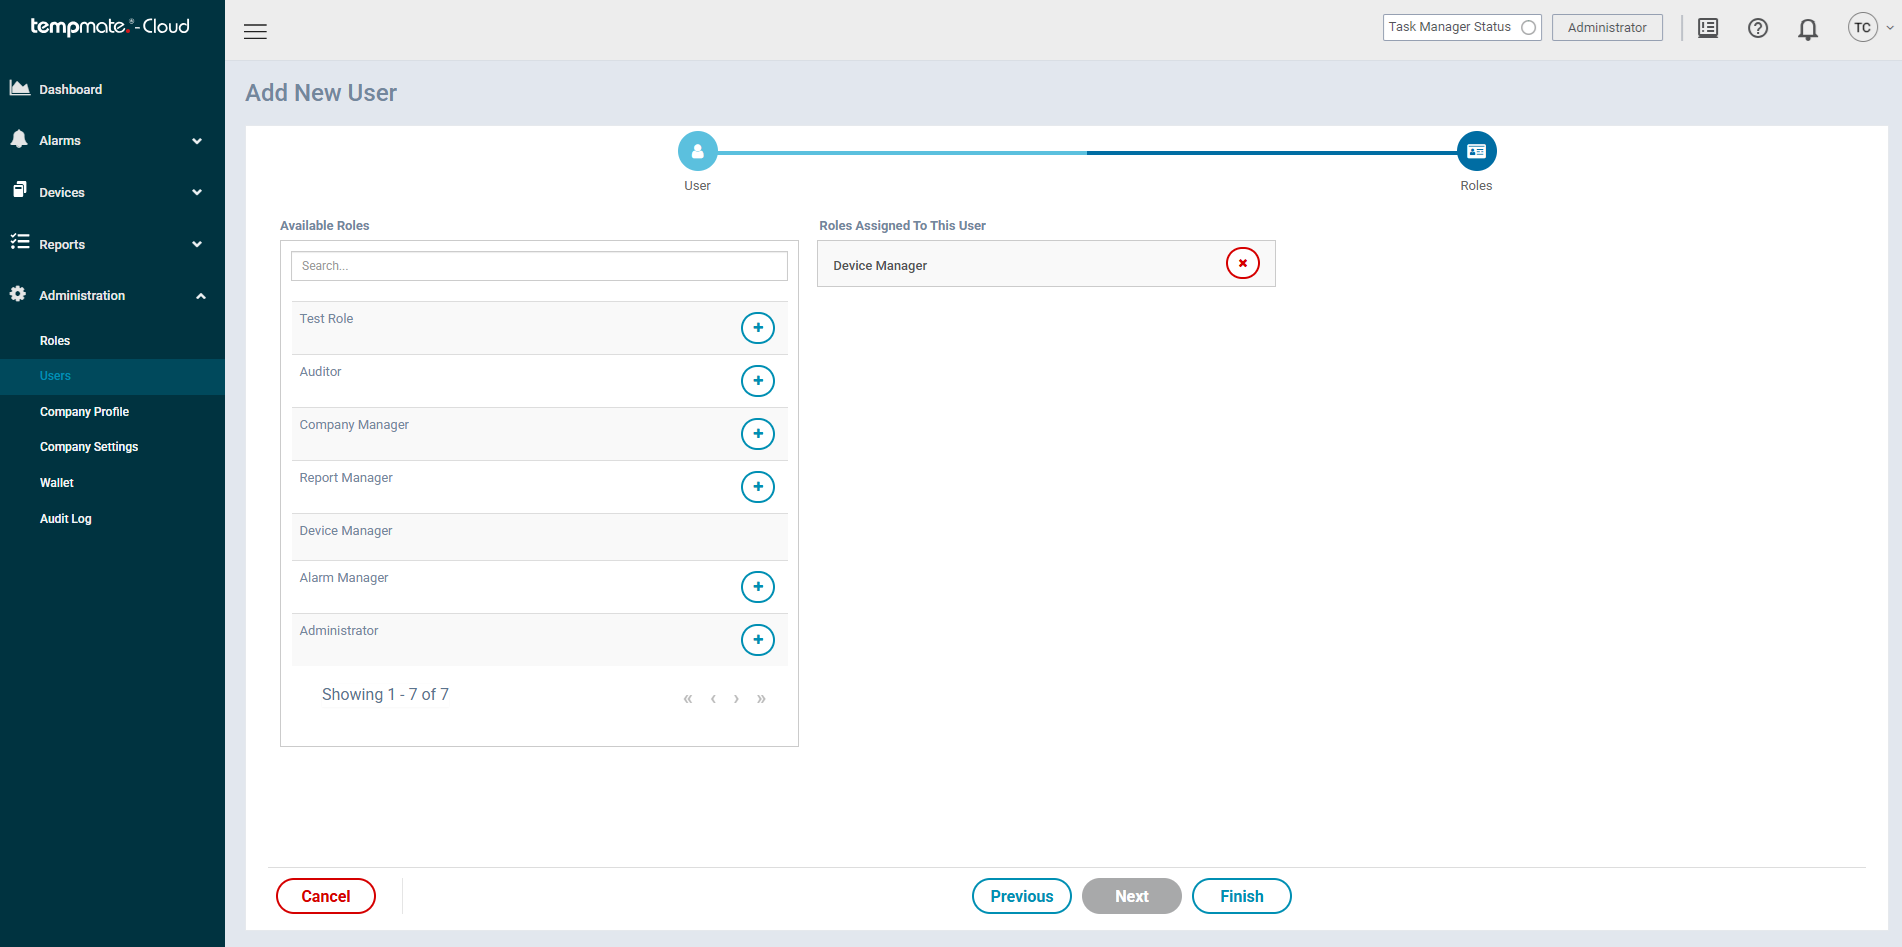Image resolution: width=1902 pixels, height=947 pixels.
Task: Click the Finish button
Action: click(x=1242, y=896)
